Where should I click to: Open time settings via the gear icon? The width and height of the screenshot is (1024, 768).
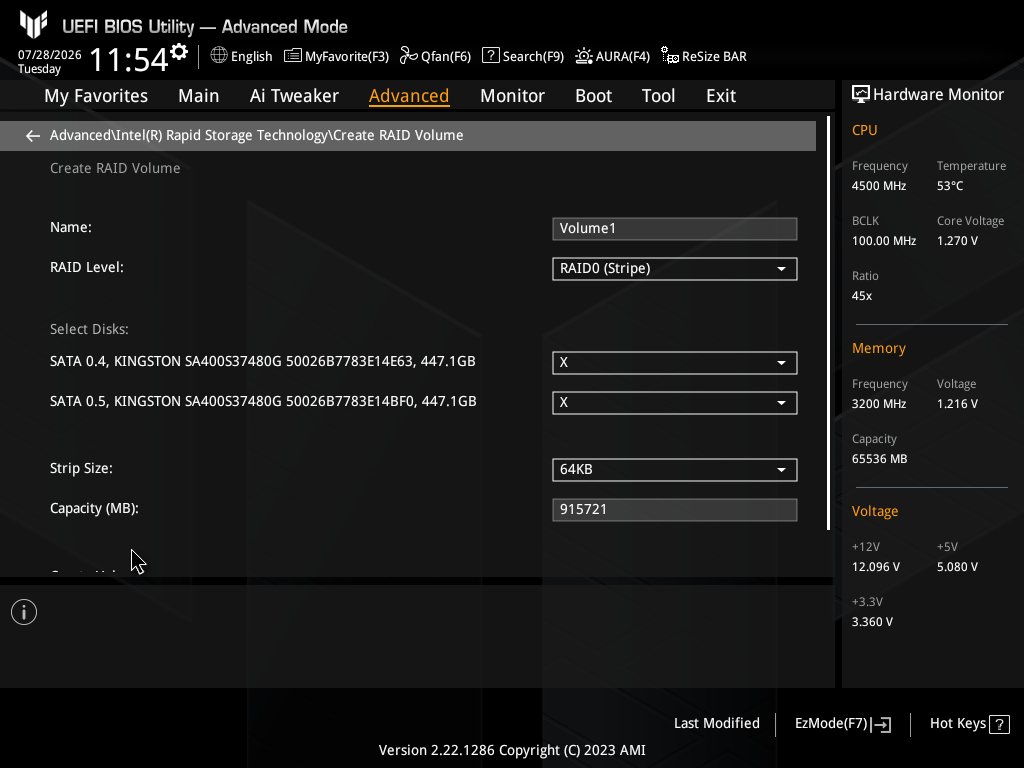click(179, 51)
